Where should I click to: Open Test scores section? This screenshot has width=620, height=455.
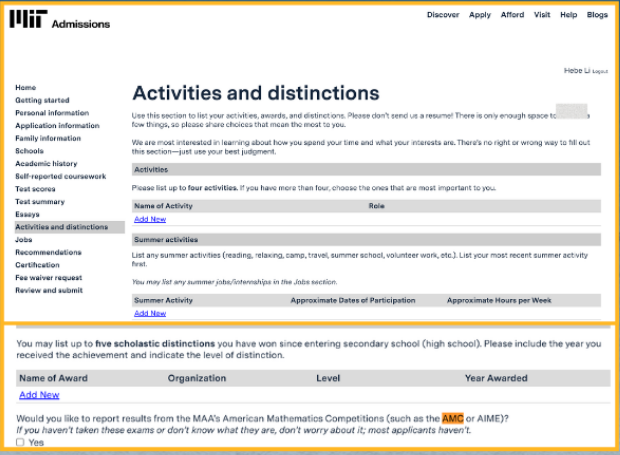coord(35,189)
